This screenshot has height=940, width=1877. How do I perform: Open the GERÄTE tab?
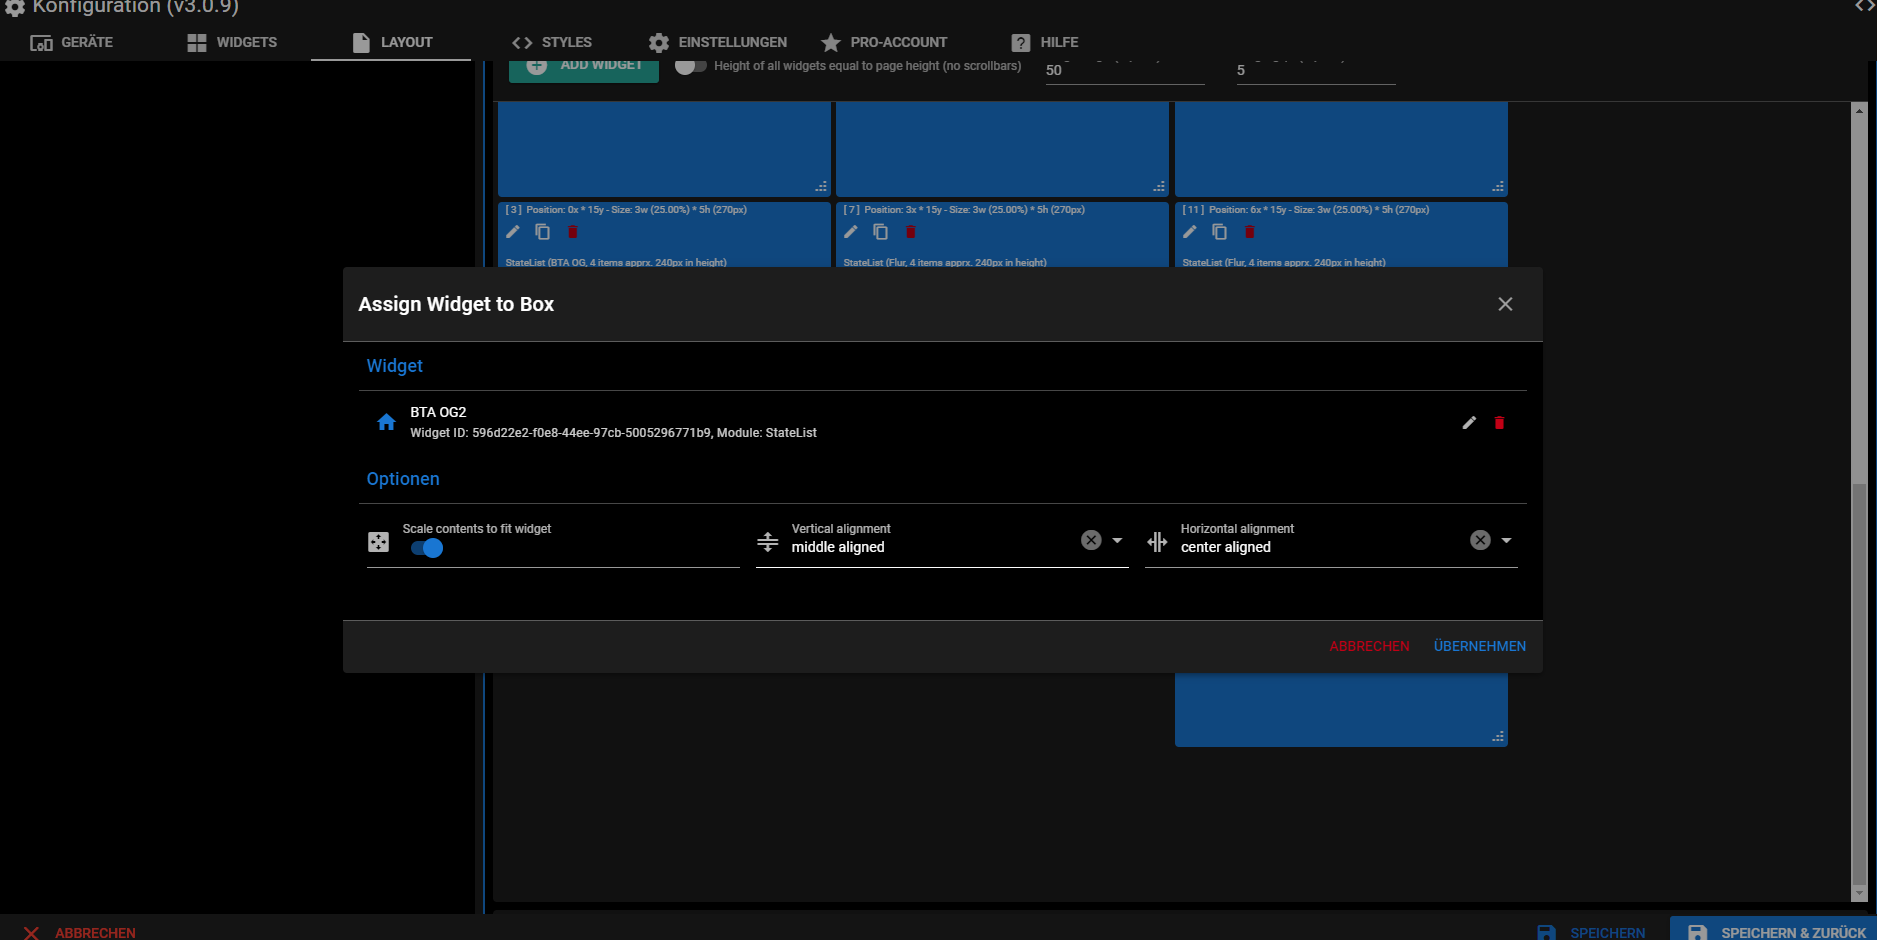71,42
